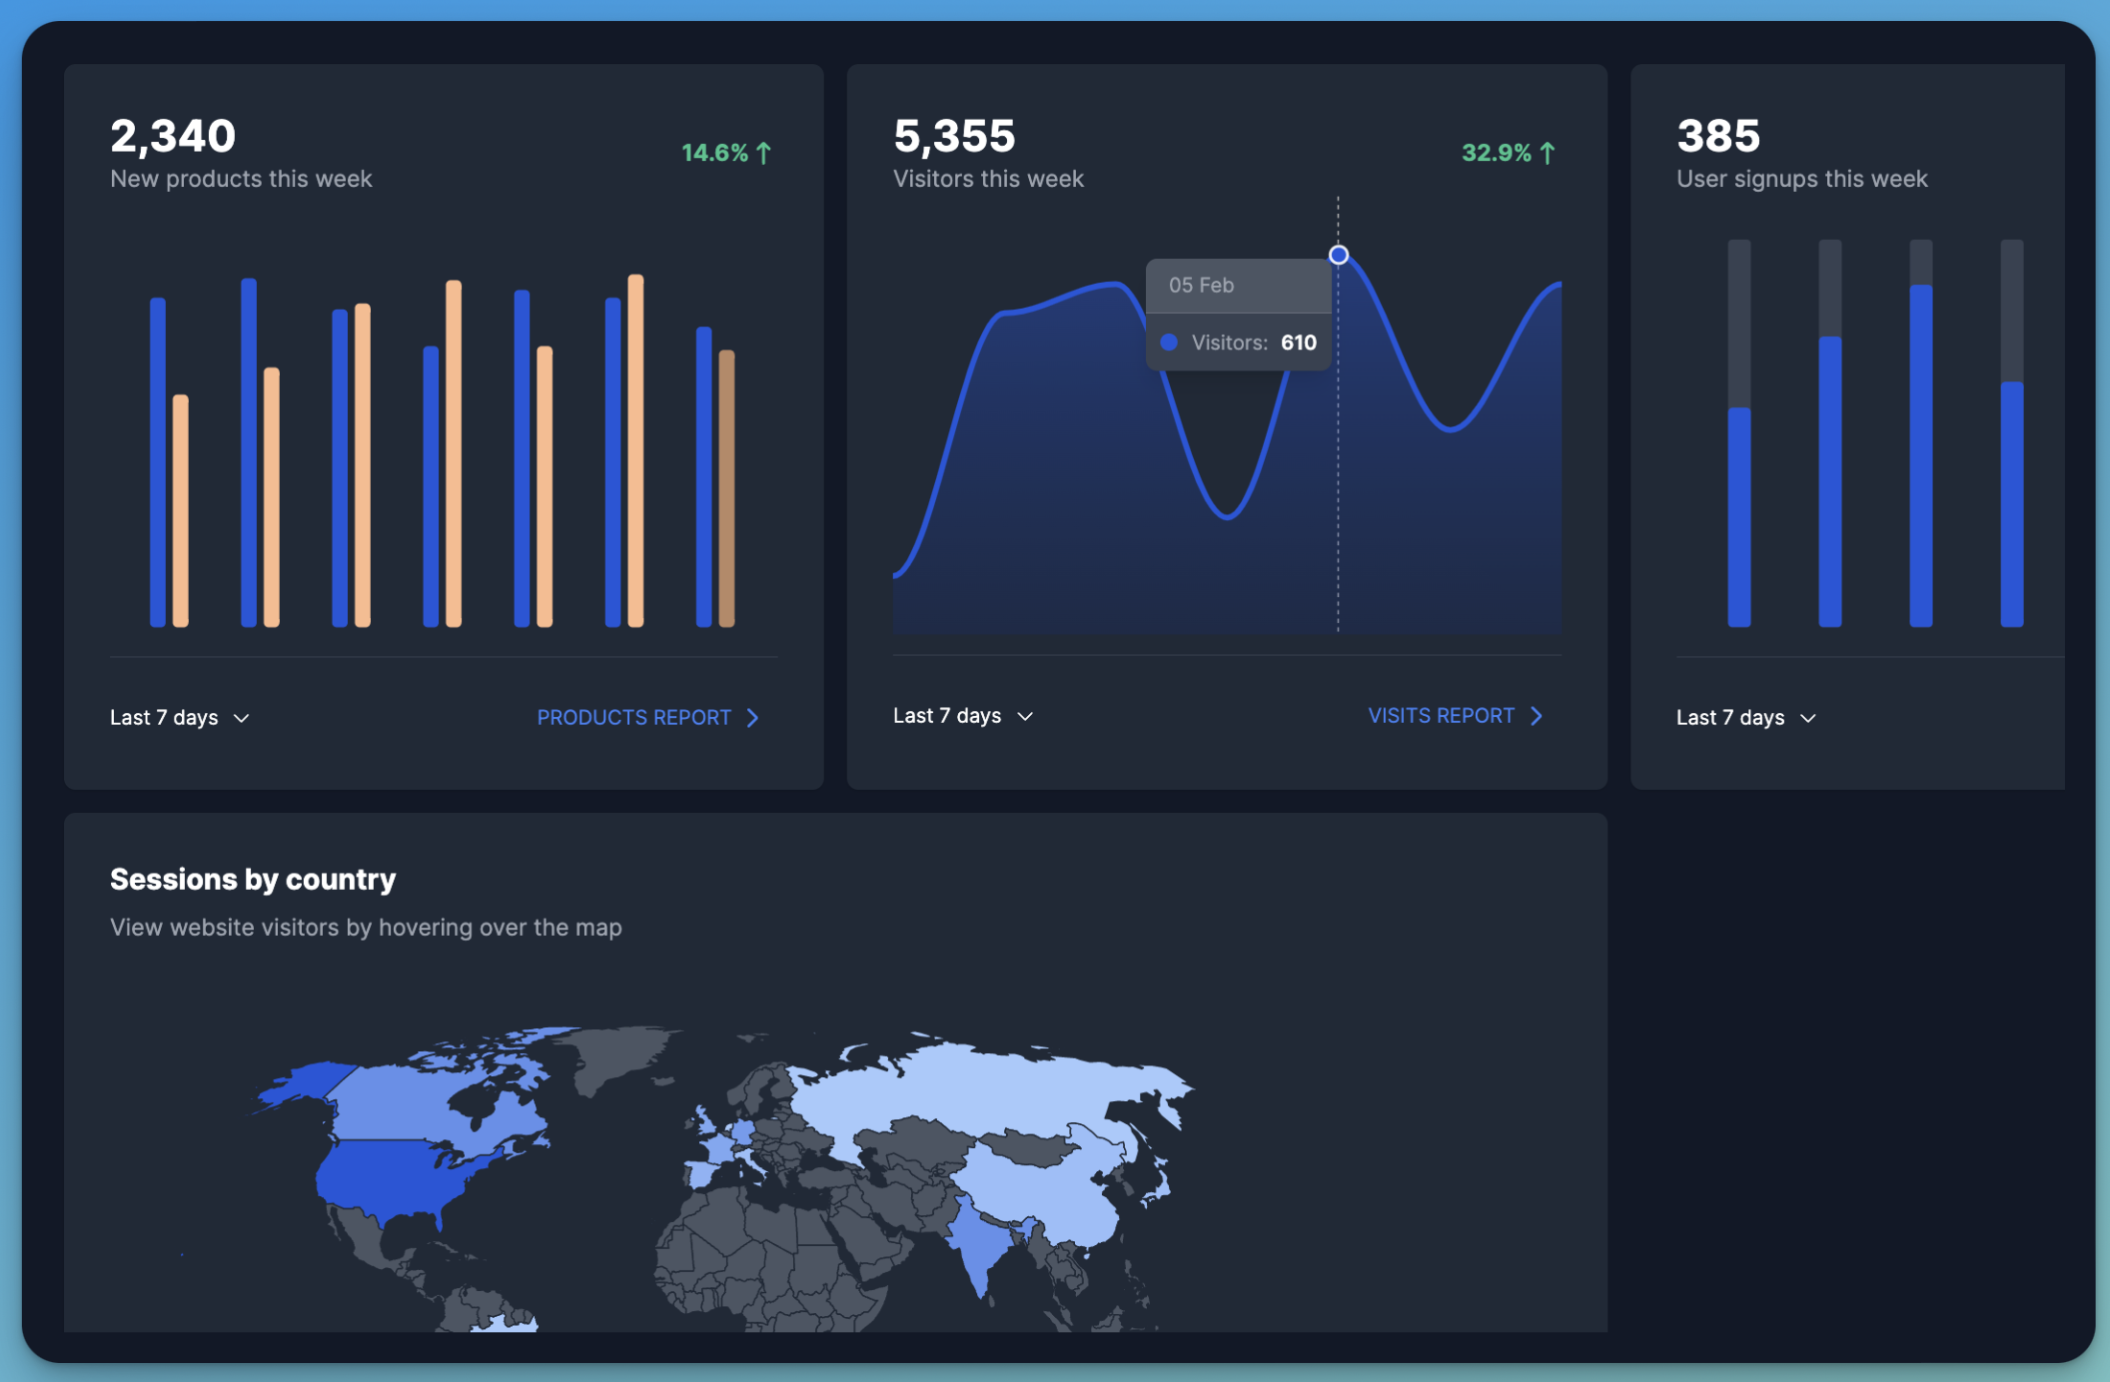Open the VISITS REPORT link
The width and height of the screenshot is (2110, 1382).
point(1441,715)
